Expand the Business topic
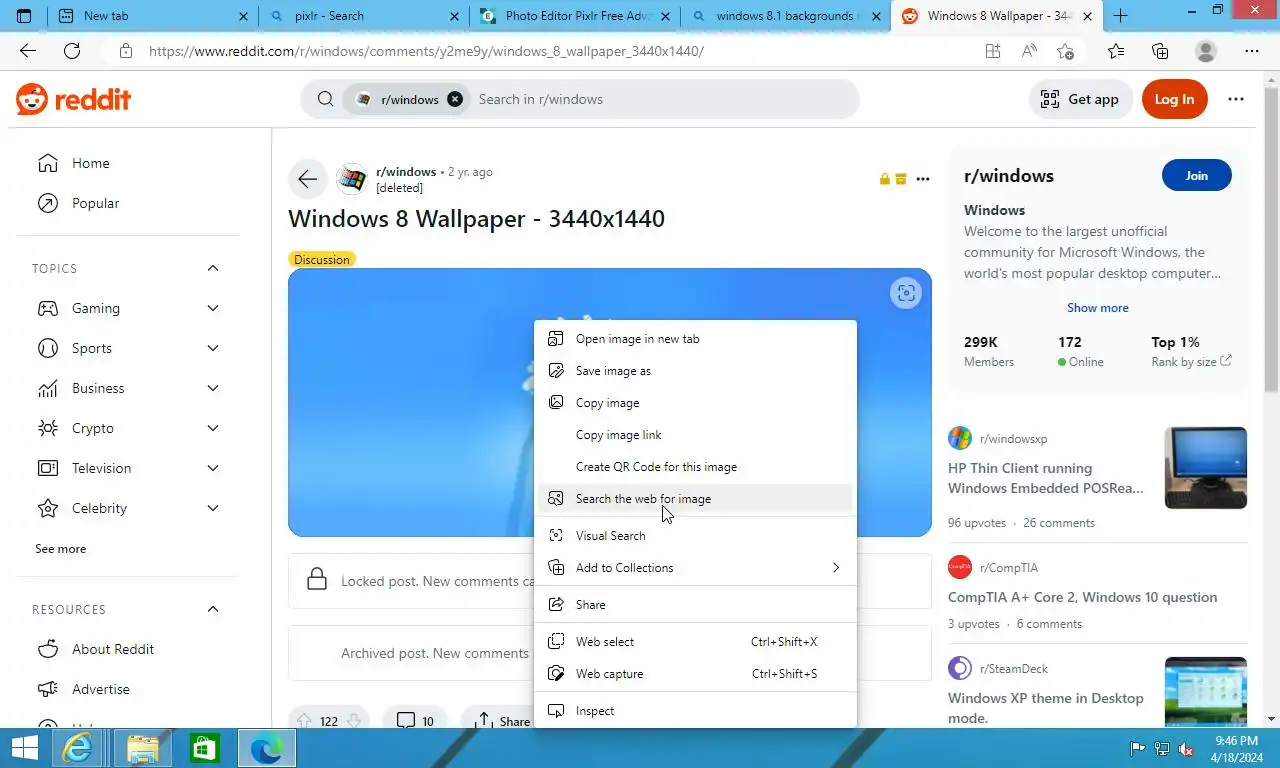 tap(213, 388)
